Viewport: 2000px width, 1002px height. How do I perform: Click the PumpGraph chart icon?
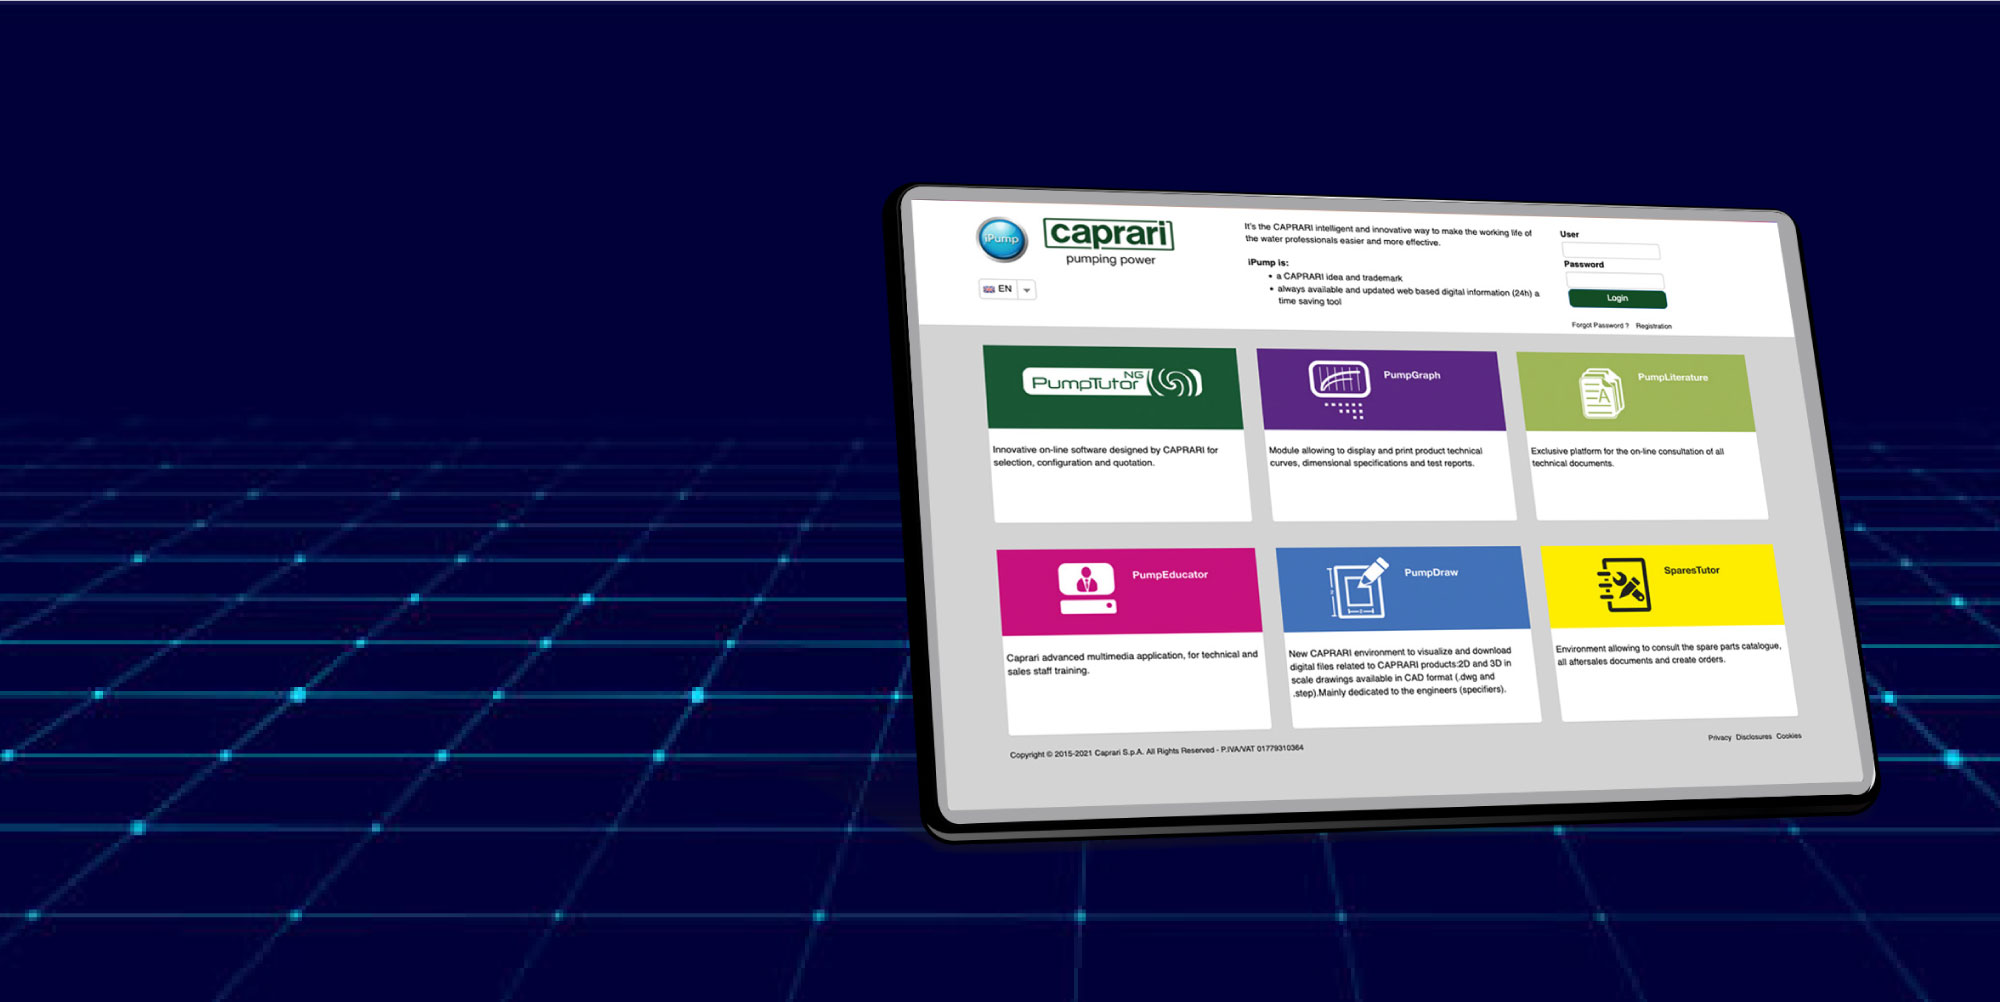(x=1340, y=389)
